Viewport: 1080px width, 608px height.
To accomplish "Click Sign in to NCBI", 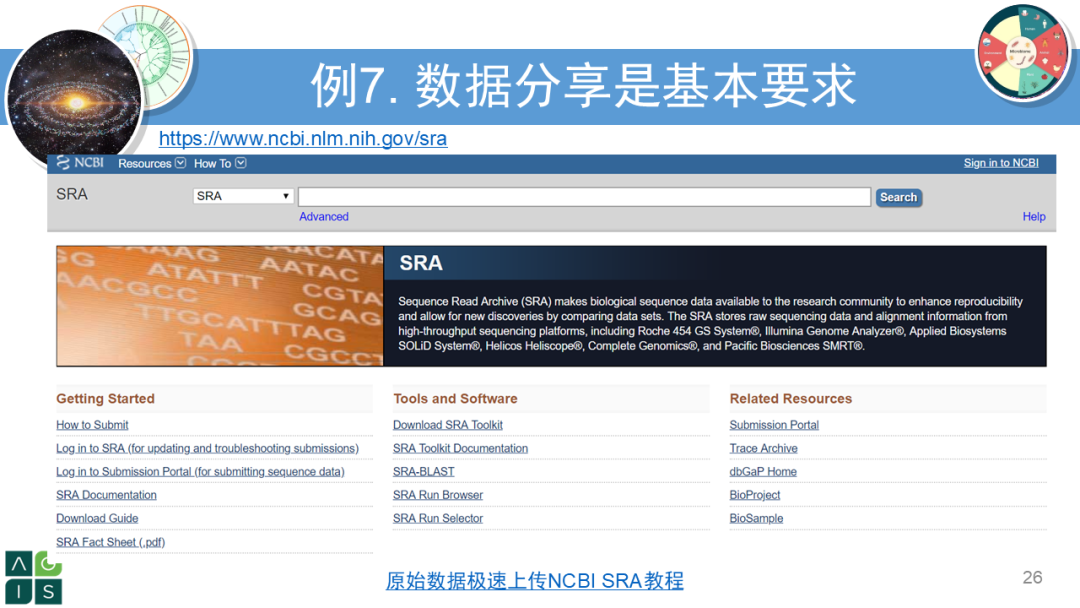I will (x=1001, y=162).
